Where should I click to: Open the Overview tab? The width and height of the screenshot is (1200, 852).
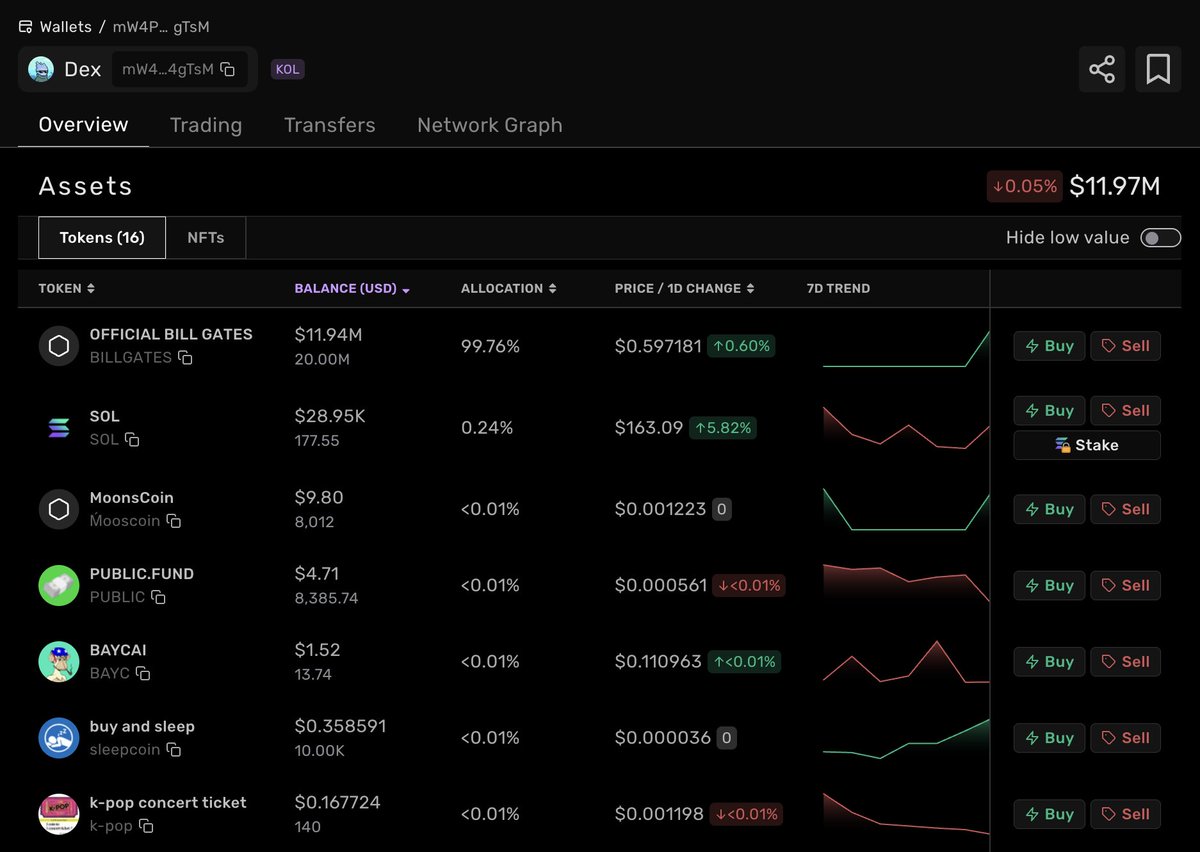84,125
